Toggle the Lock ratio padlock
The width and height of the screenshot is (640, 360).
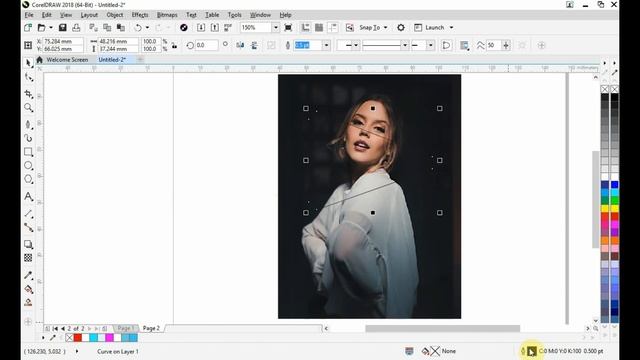coord(174,45)
